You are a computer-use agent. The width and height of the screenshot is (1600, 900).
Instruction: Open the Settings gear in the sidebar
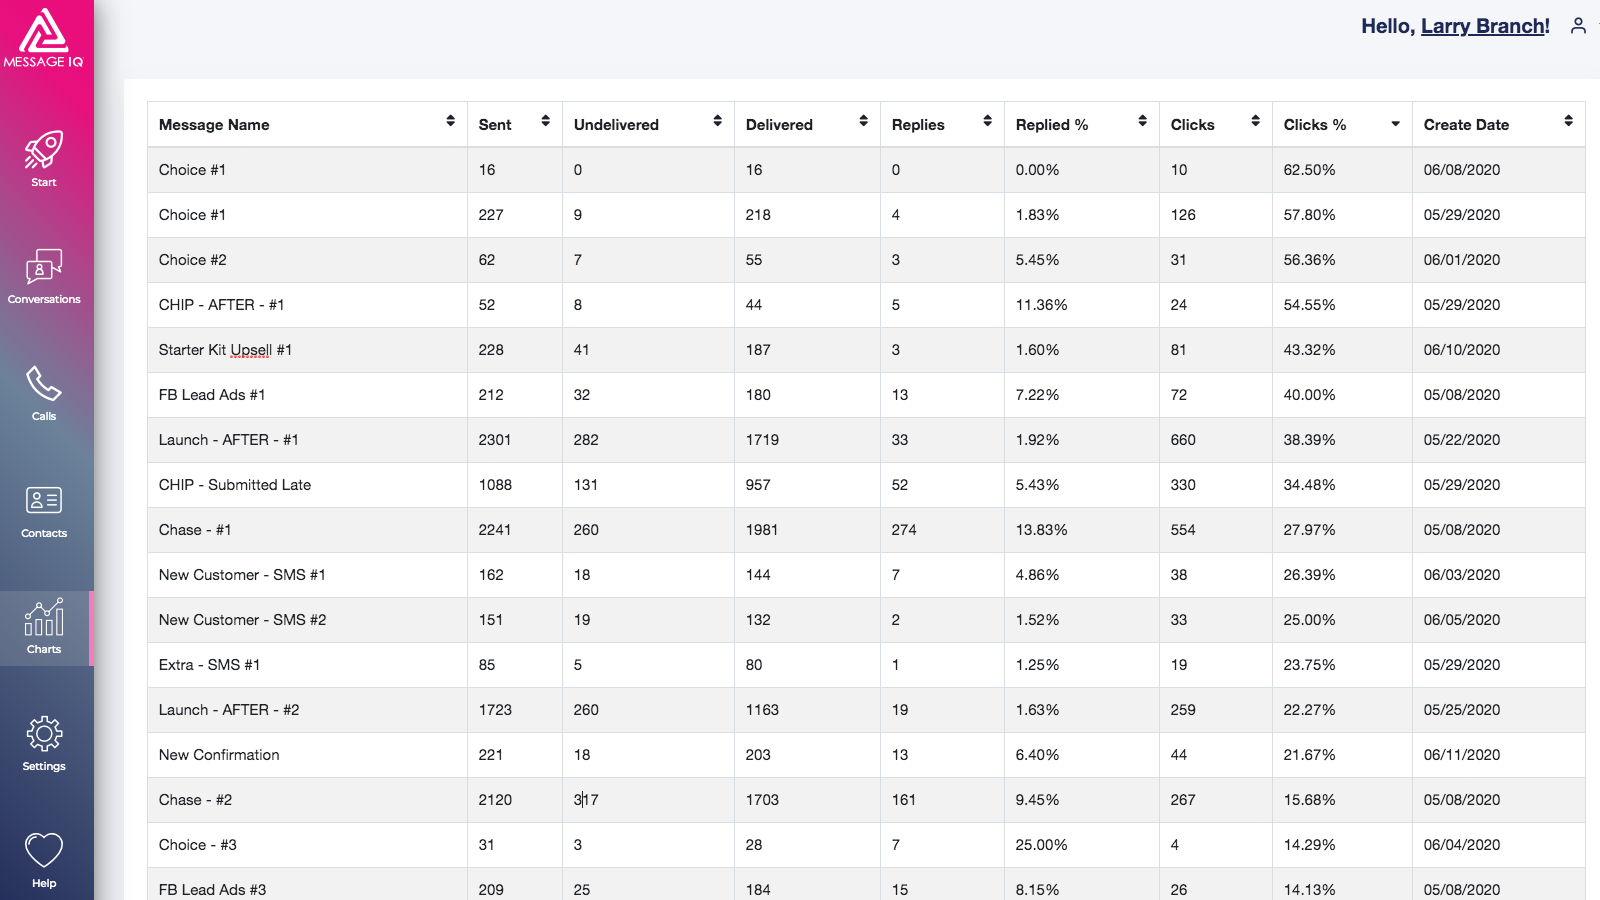[44, 743]
